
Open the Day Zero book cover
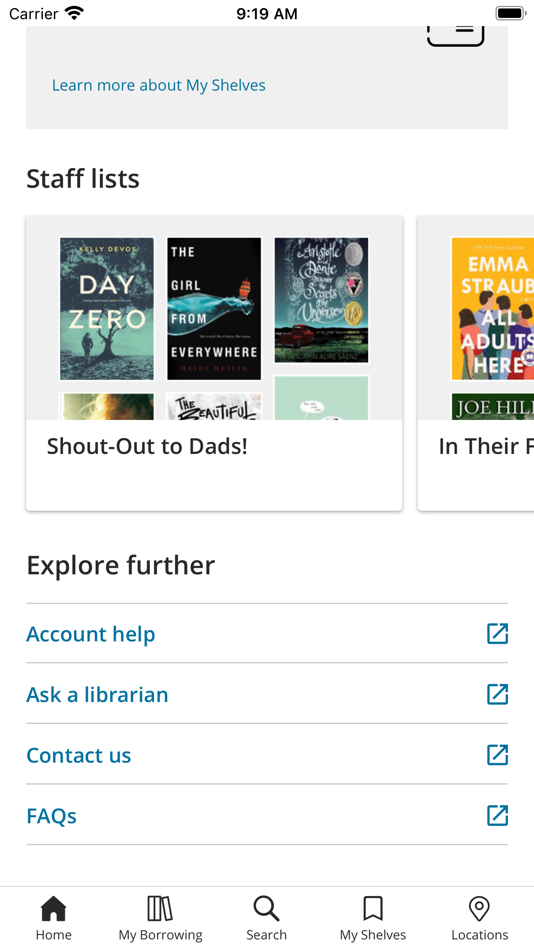107,309
